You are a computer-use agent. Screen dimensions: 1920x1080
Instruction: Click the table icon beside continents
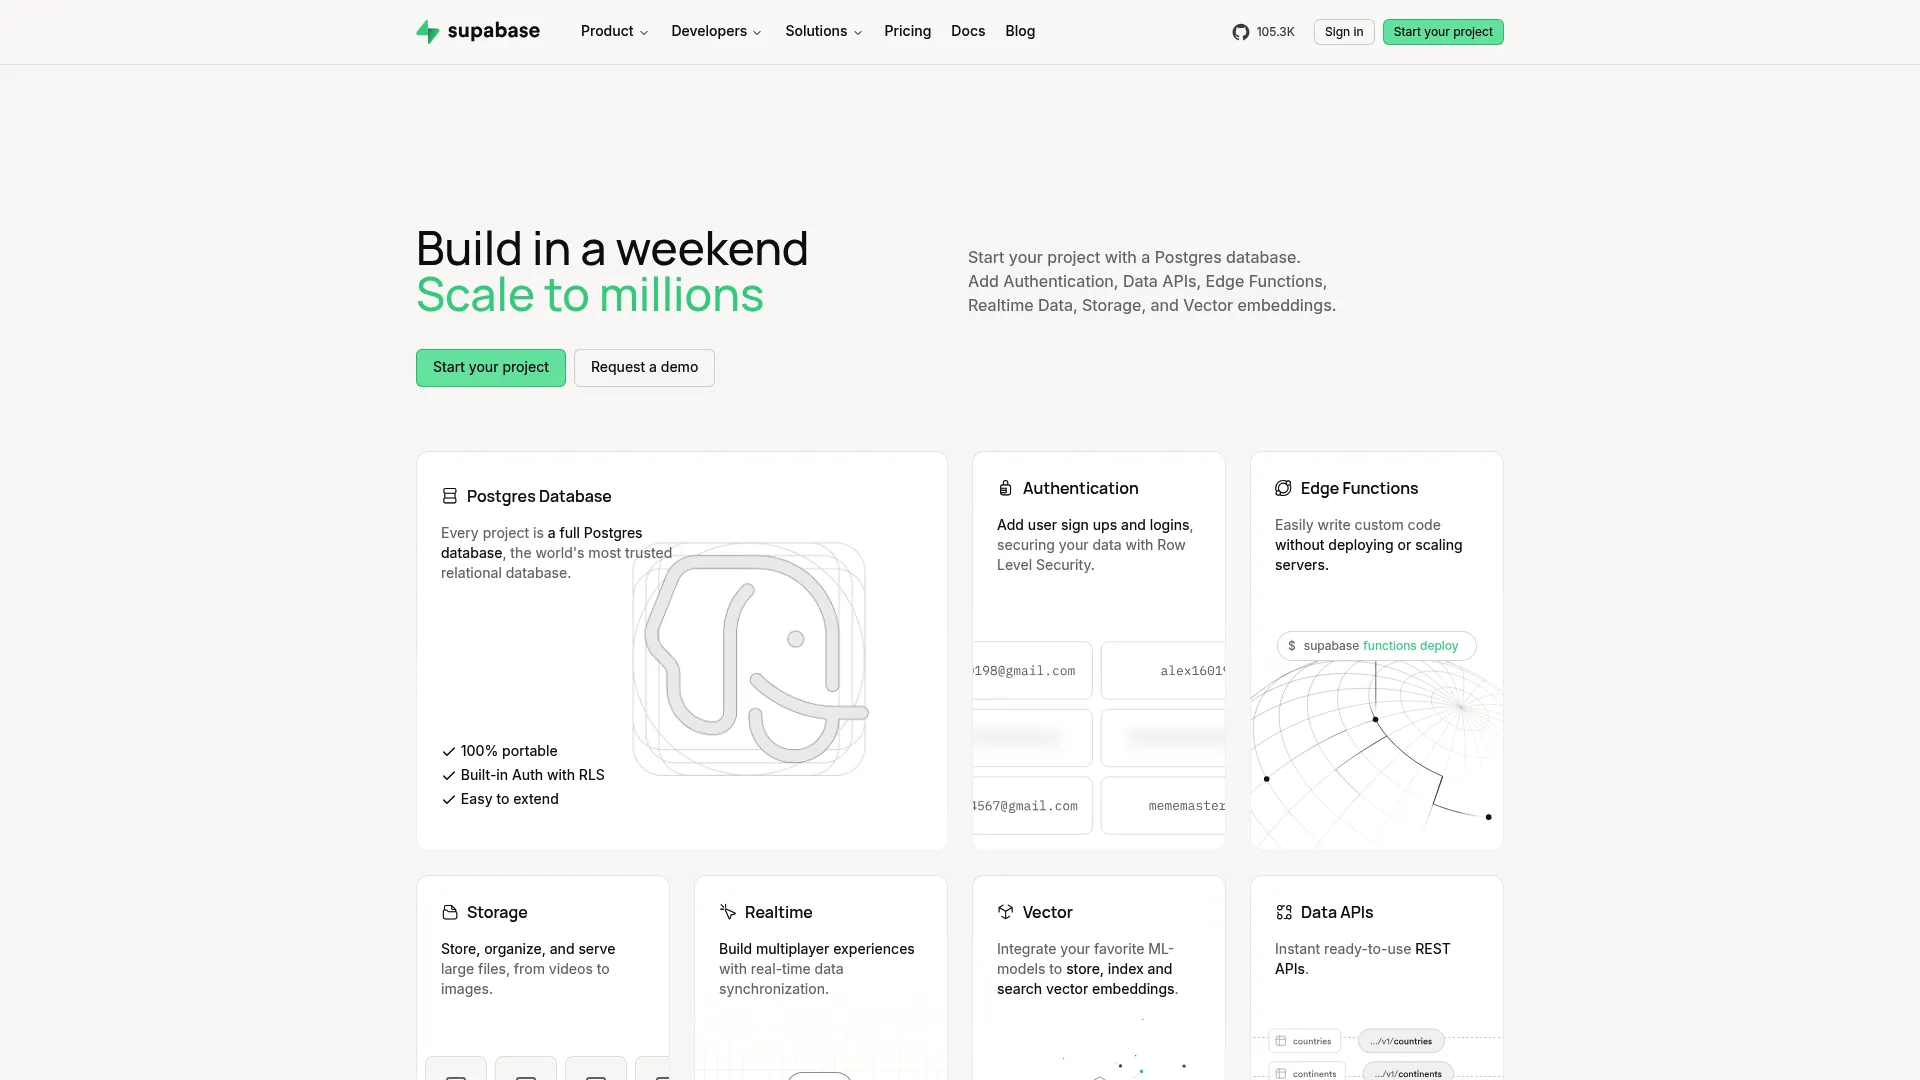click(x=1281, y=1073)
